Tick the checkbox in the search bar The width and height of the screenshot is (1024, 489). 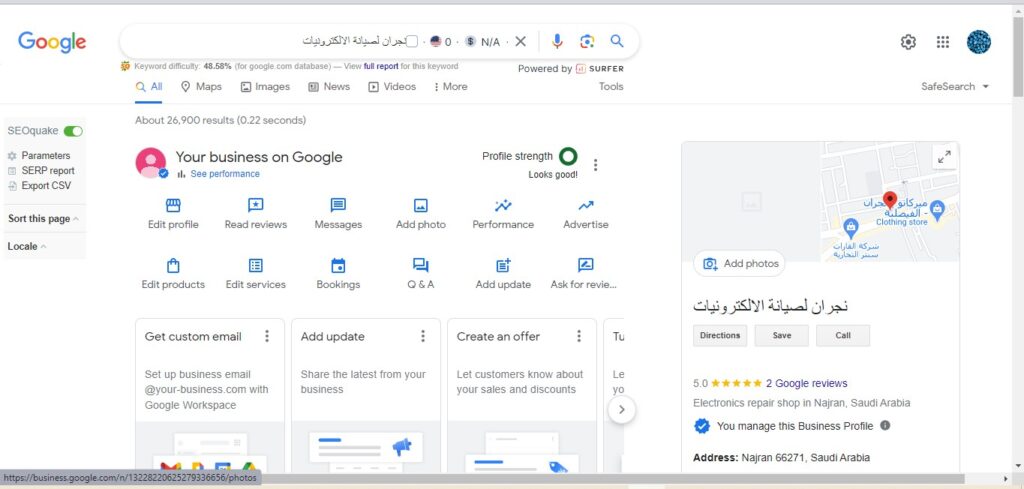pos(411,42)
